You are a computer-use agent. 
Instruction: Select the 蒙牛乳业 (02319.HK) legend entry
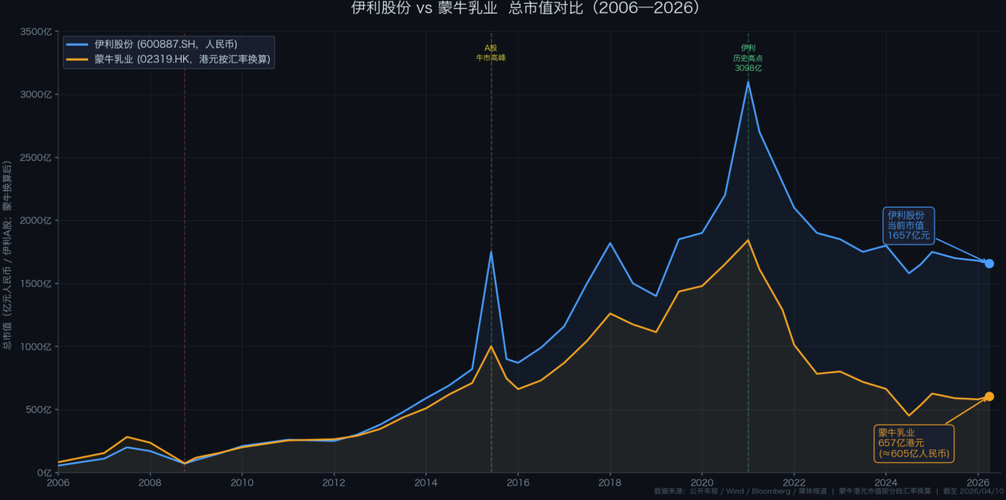[168, 60]
